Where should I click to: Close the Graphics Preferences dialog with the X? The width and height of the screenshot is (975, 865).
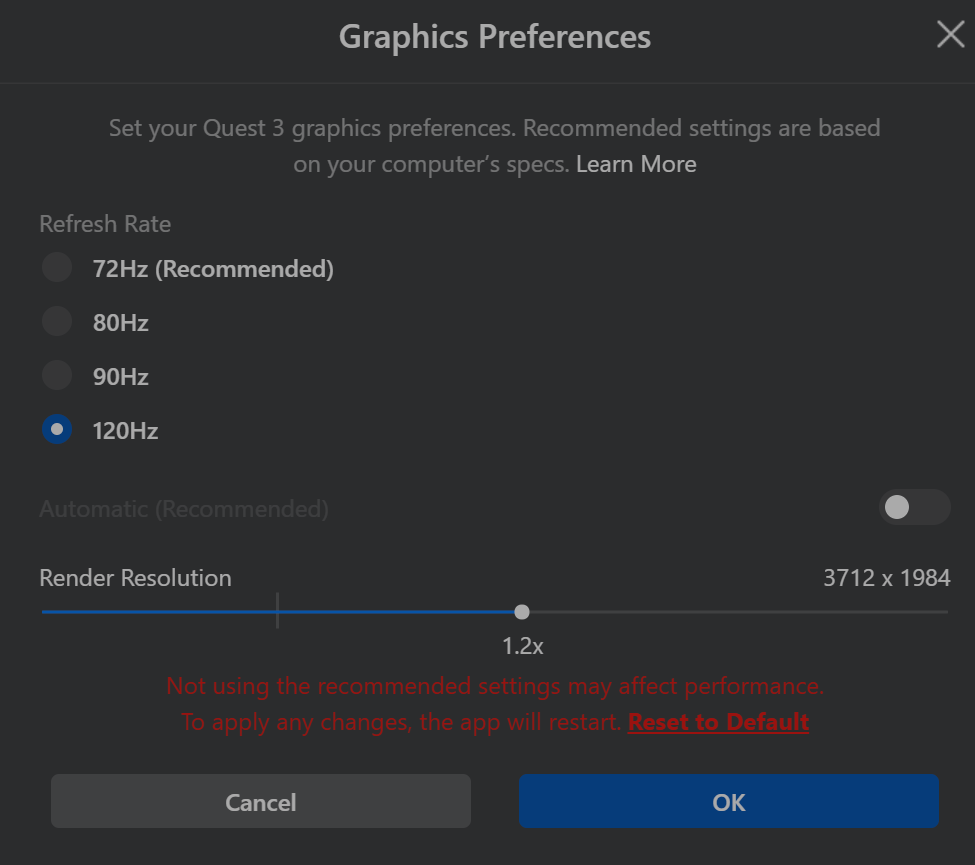(949, 34)
